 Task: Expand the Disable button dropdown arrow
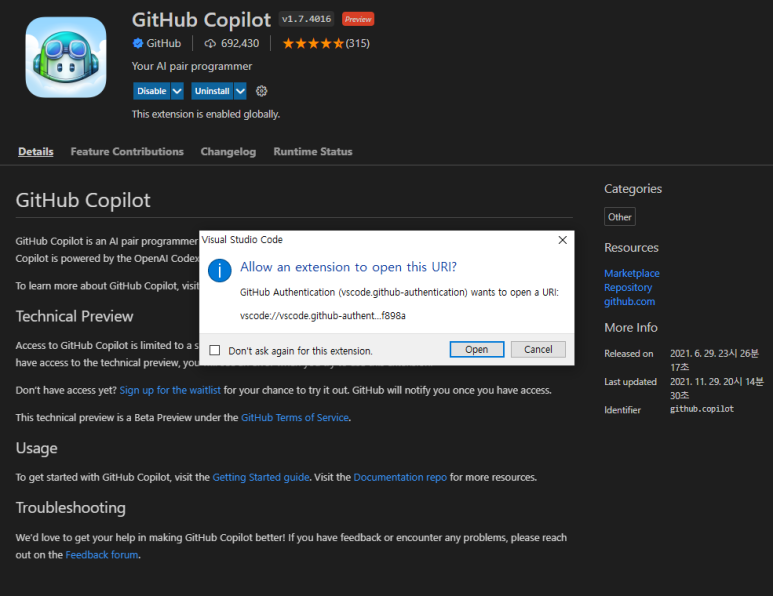pos(177,91)
